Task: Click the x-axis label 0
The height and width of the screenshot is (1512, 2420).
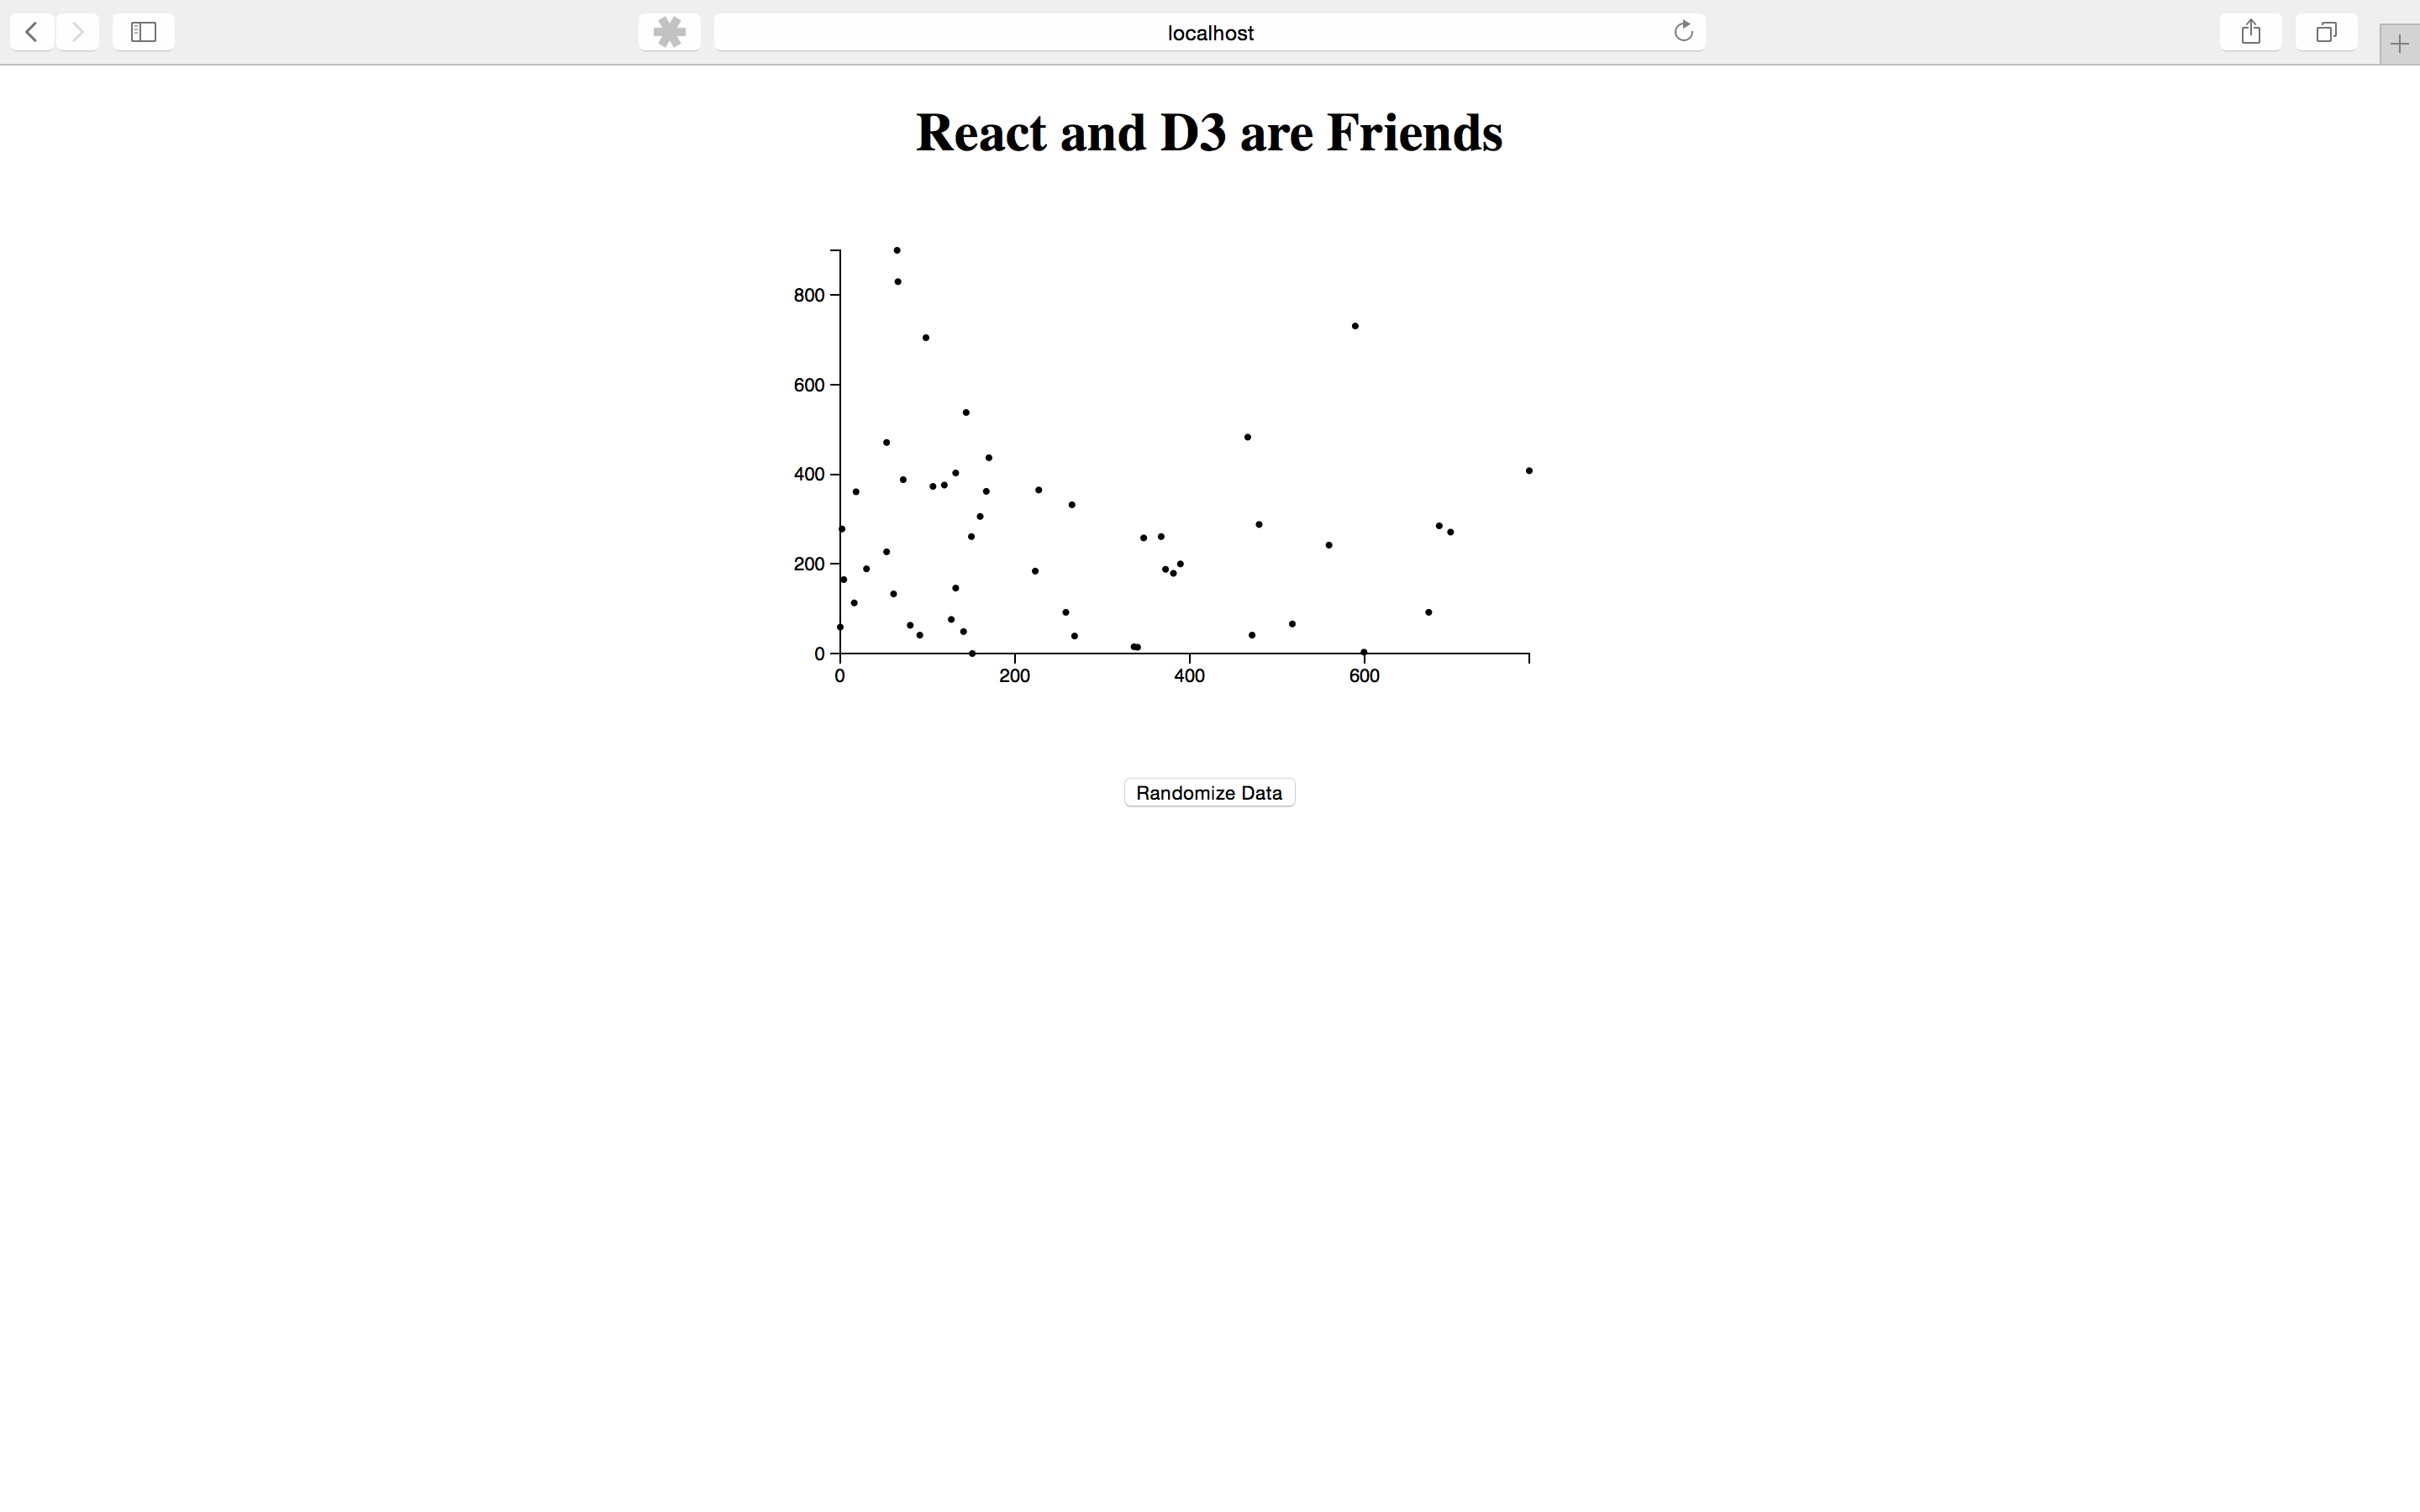Action: tap(839, 676)
